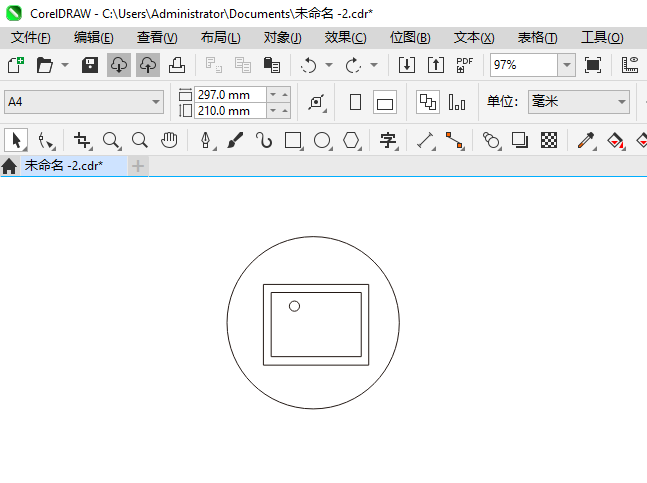Click the Copy icon
This screenshot has width=647, height=483.
[x=243, y=65]
